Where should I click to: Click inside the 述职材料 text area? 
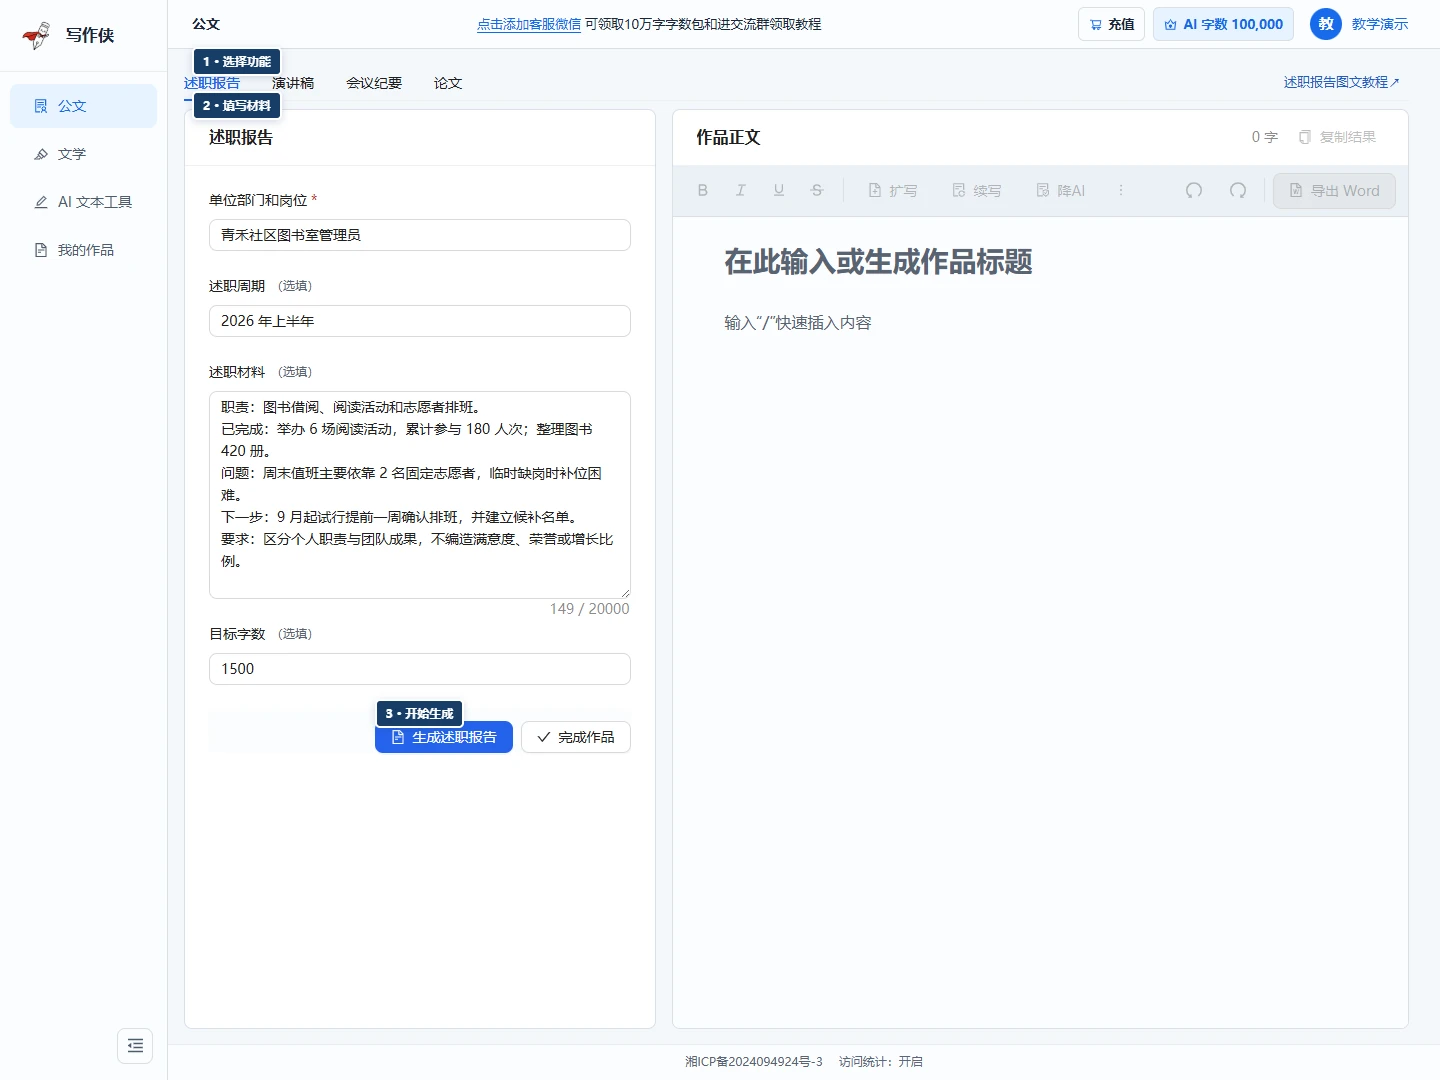pos(420,495)
